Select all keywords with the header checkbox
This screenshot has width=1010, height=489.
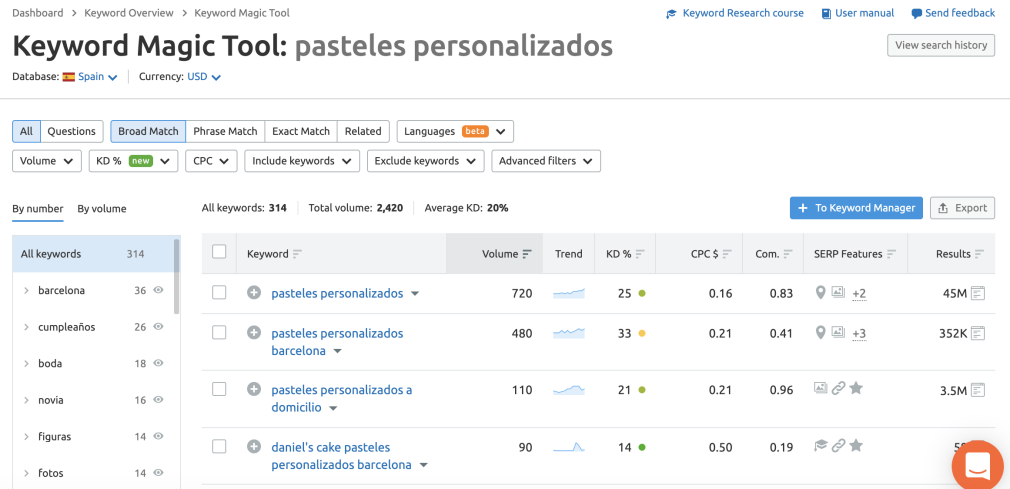(x=219, y=252)
